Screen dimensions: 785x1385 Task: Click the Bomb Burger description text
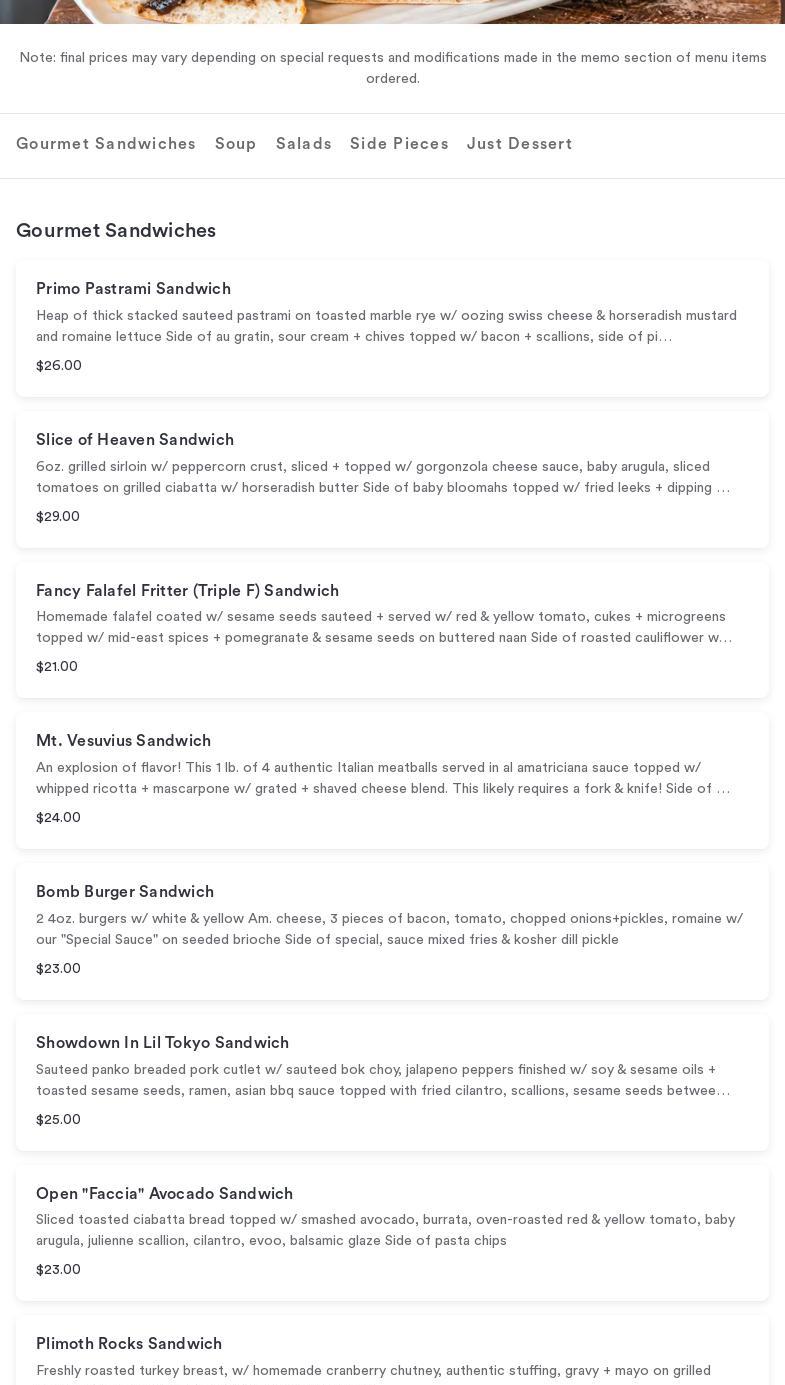[389, 929]
